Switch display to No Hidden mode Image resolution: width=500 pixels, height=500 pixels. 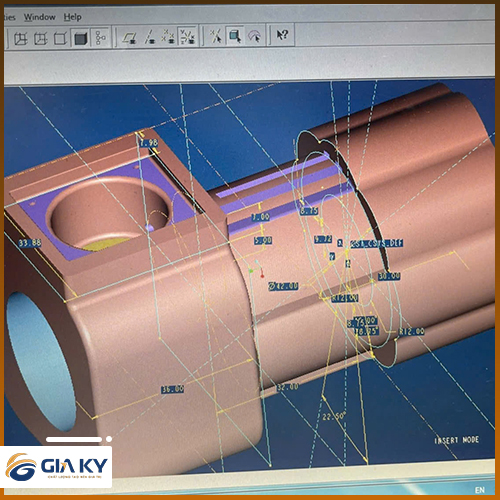(x=60, y=38)
